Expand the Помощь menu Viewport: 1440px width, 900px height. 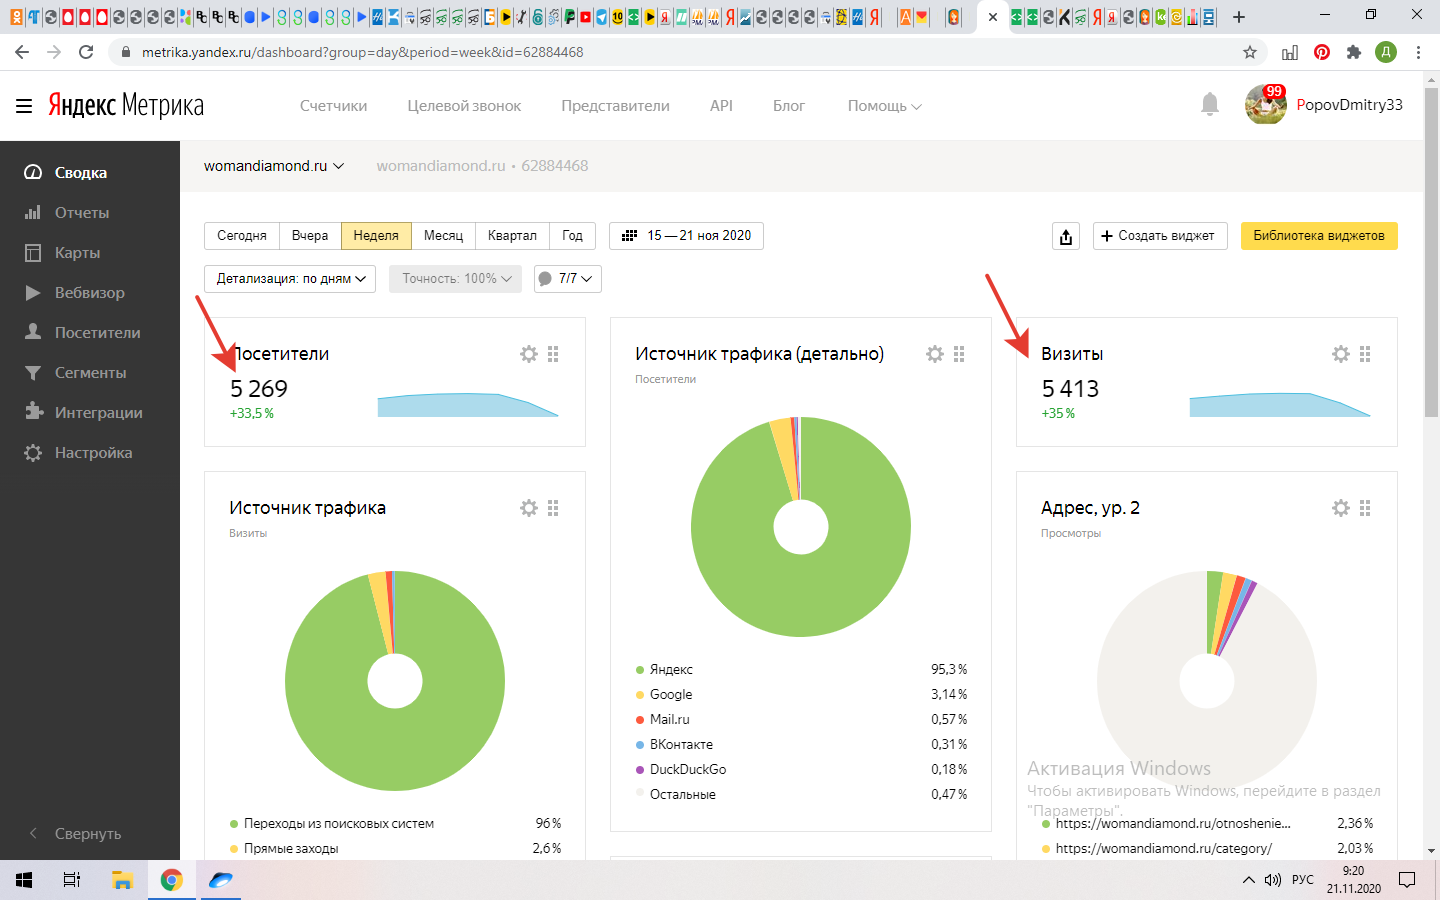(x=884, y=105)
